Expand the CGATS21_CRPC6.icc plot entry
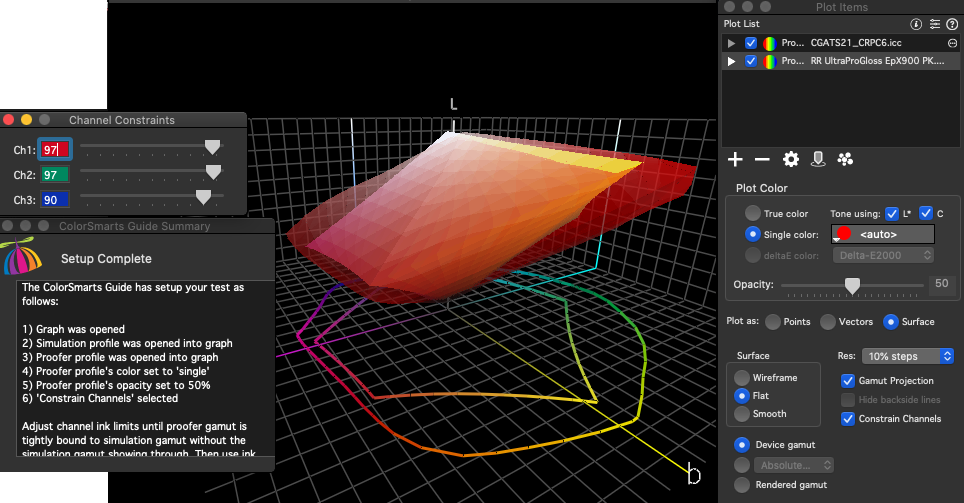Screen dimensions: 964x503 732,43
